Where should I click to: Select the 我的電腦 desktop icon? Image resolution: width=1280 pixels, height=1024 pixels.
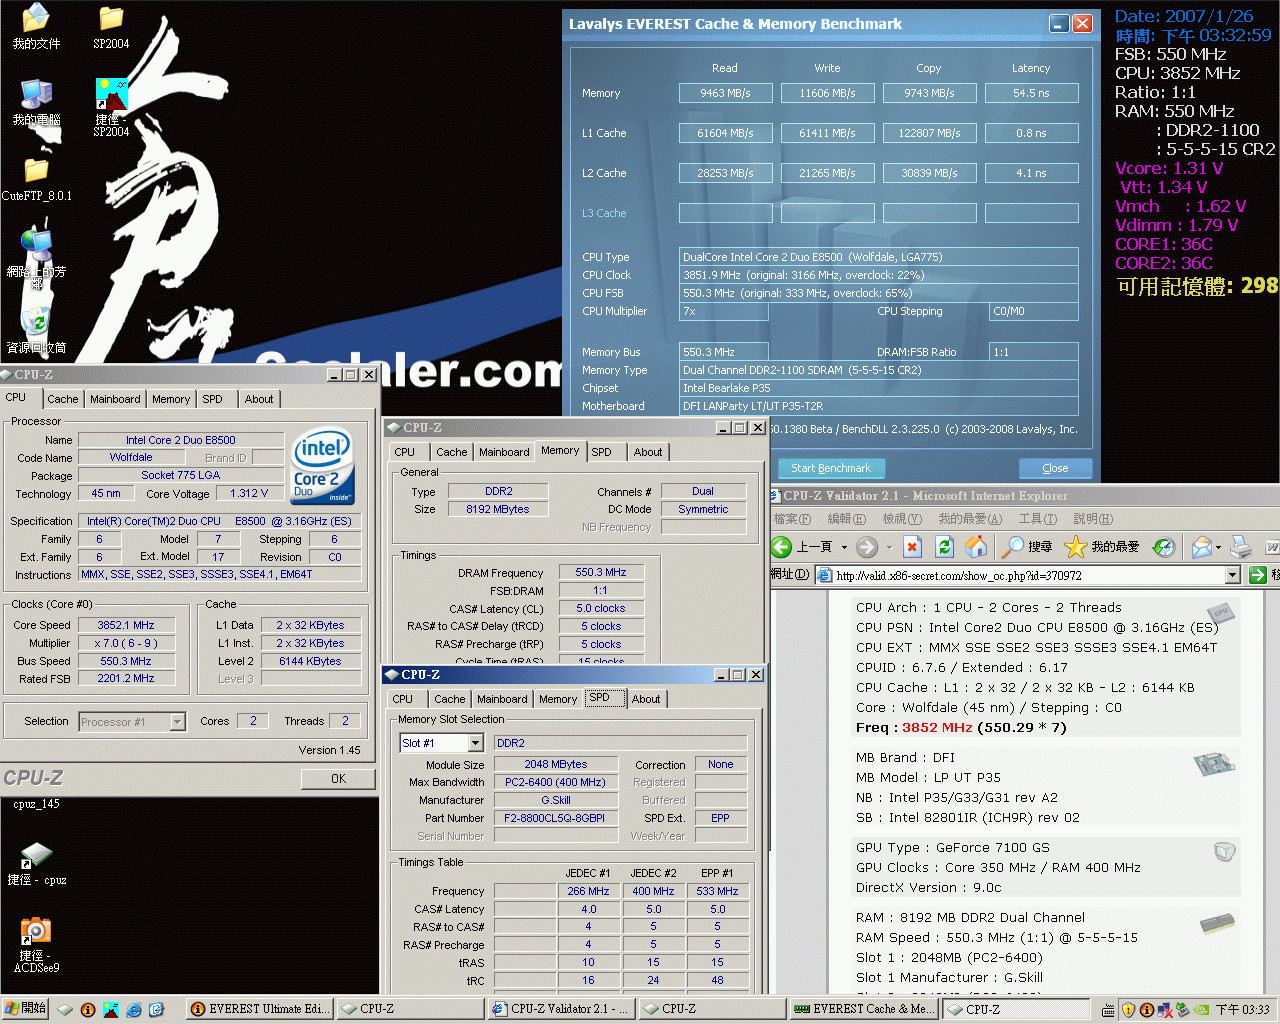pyautogui.click(x=36, y=102)
